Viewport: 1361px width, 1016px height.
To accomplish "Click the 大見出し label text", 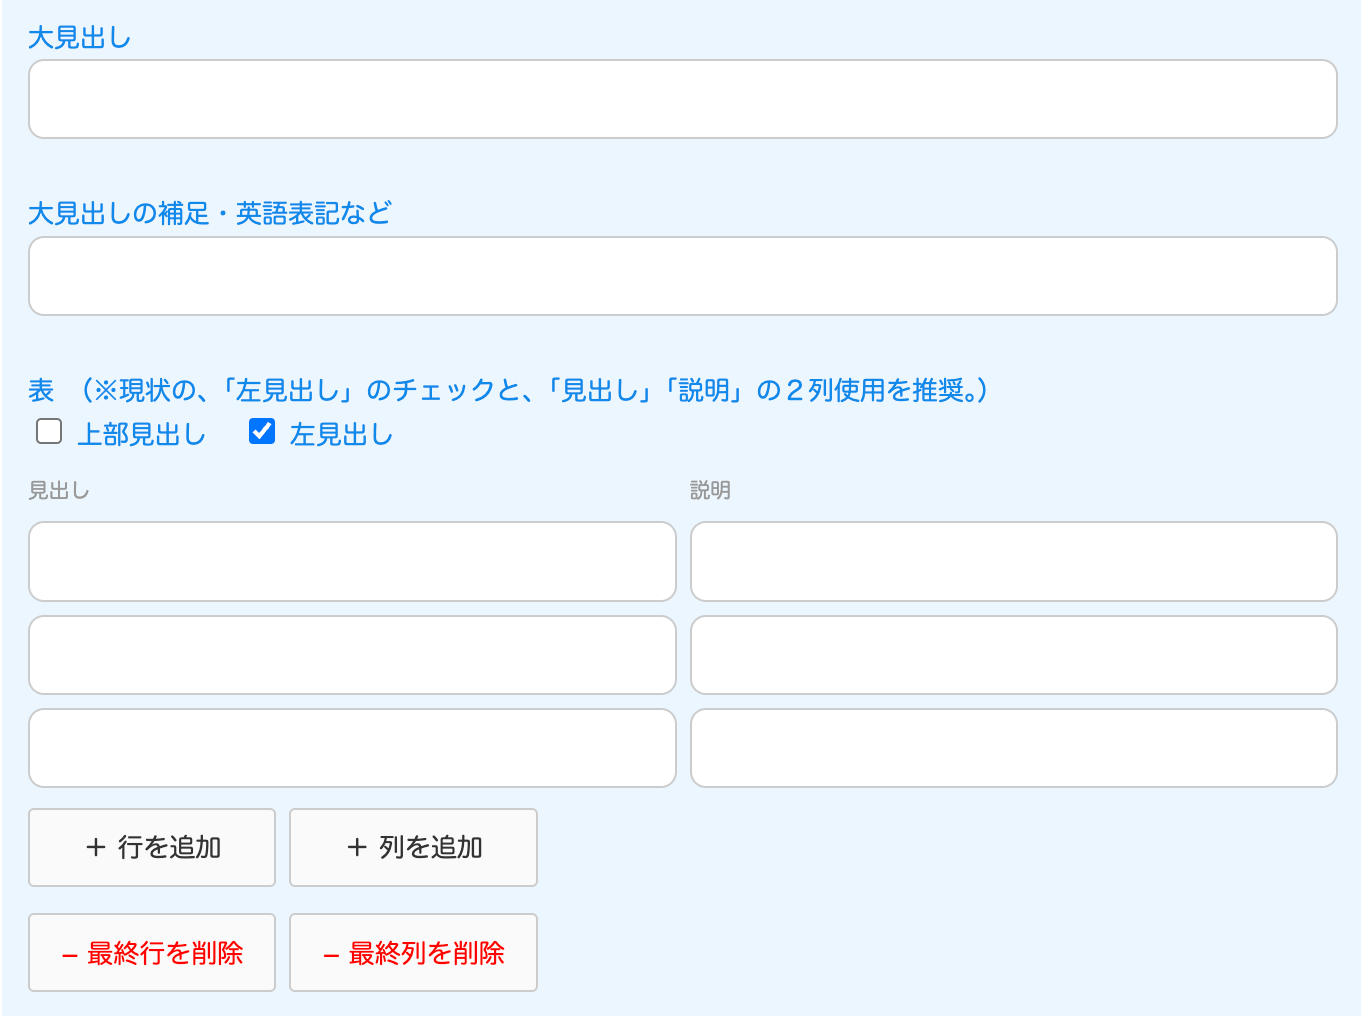I will (80, 38).
